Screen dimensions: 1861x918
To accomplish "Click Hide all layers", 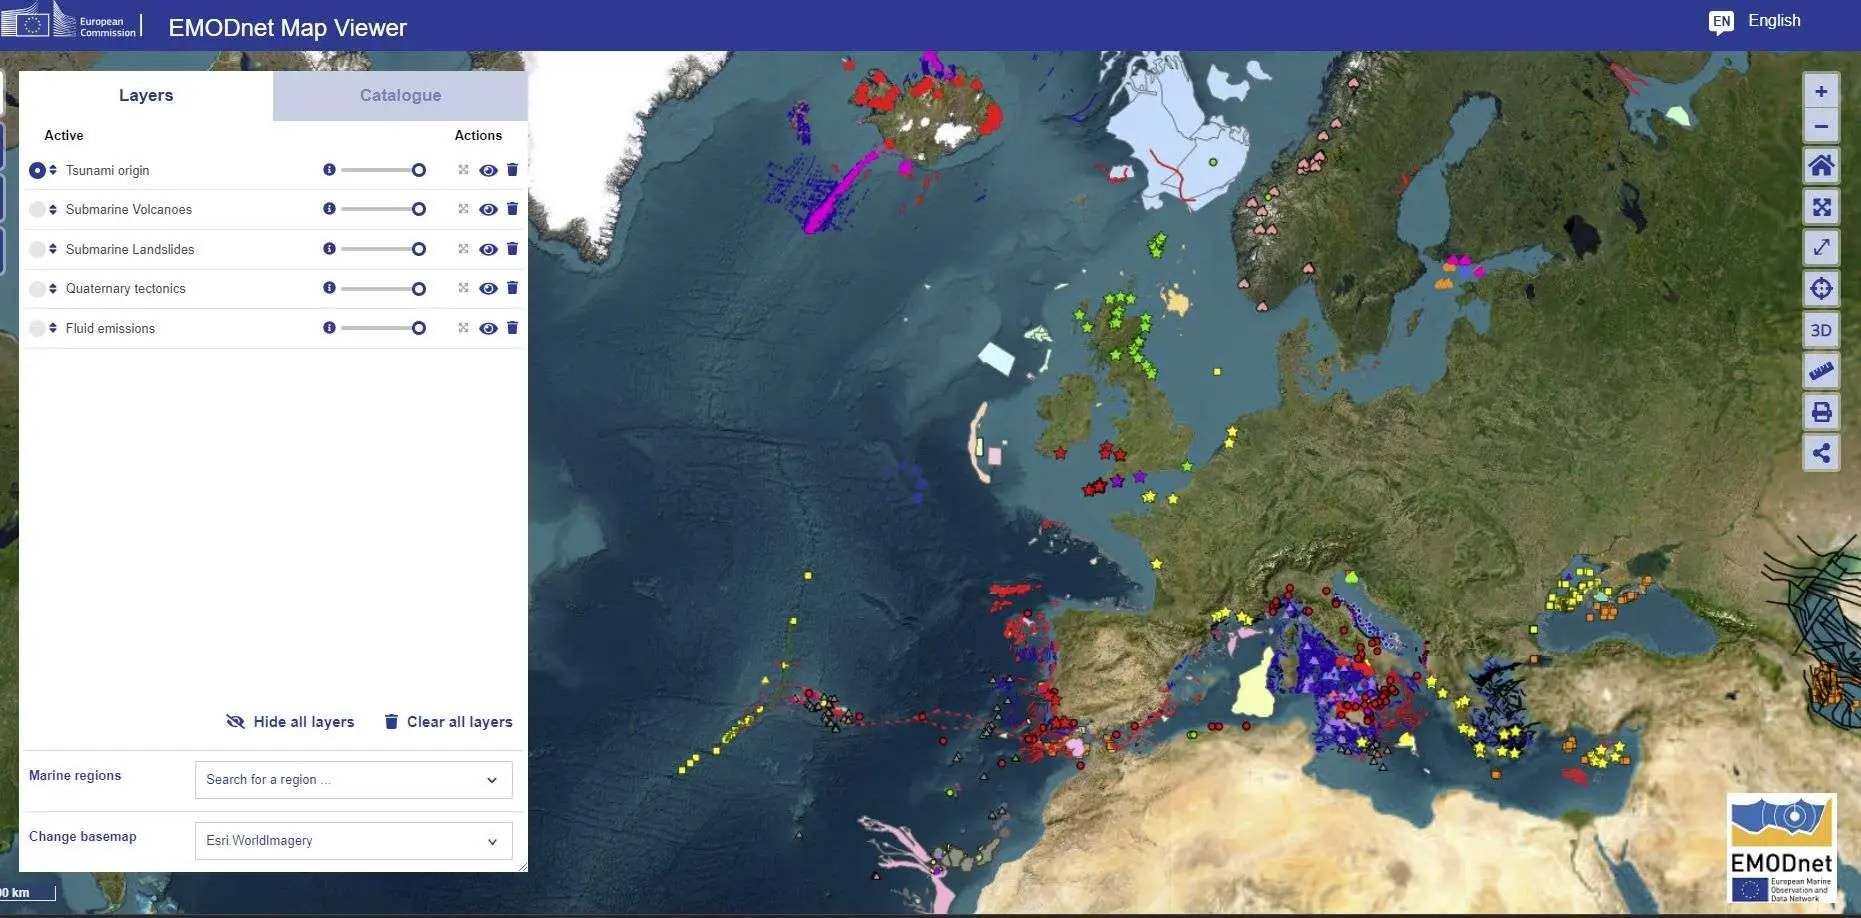I will (x=291, y=722).
